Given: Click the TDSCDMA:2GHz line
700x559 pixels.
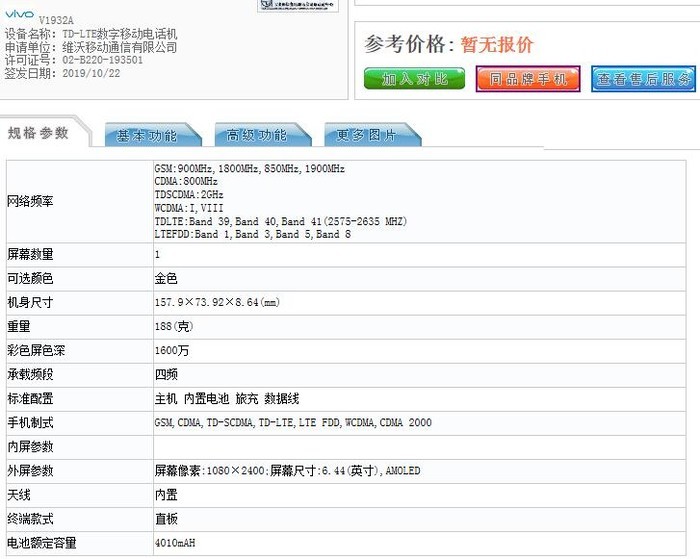Looking at the screenshot, I should (189, 195).
